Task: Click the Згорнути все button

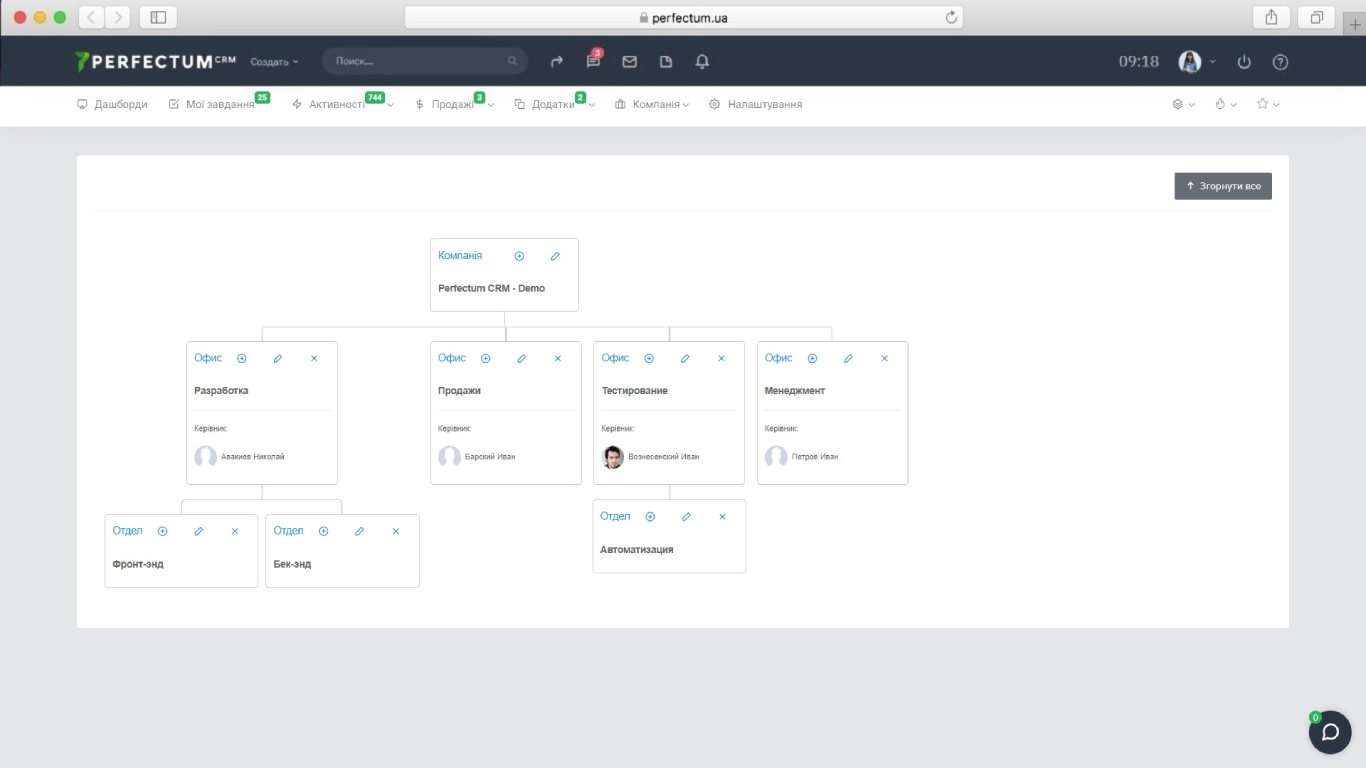Action: [x=1222, y=186]
